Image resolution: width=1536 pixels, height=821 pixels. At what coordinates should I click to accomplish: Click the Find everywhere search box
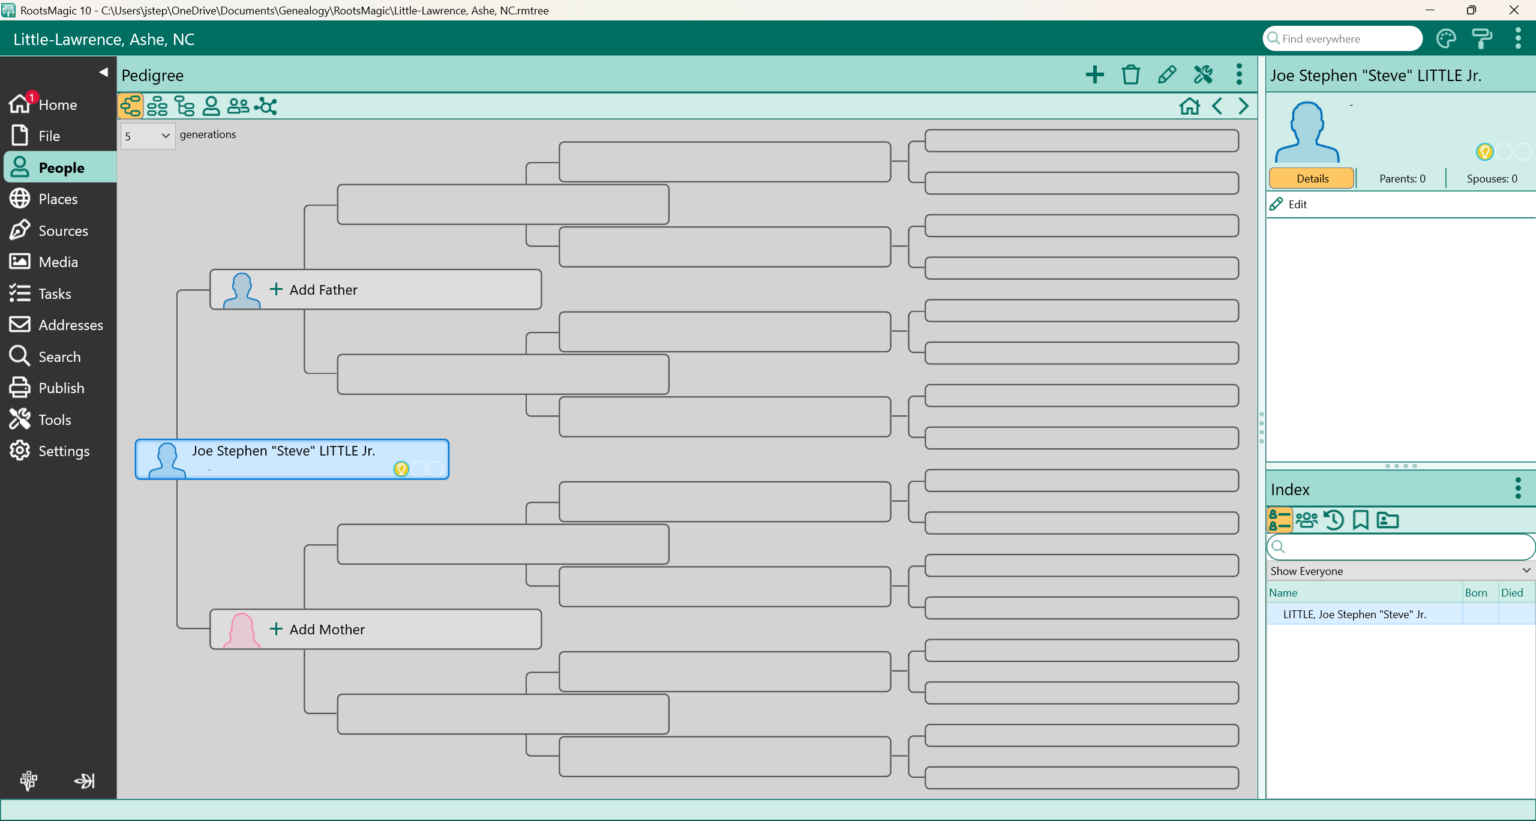coord(1341,38)
